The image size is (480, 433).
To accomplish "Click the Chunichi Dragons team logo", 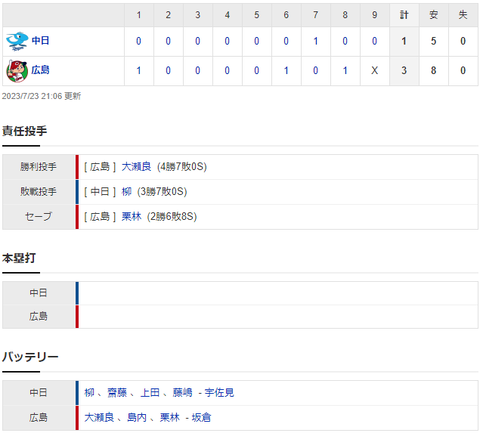I will (17, 41).
